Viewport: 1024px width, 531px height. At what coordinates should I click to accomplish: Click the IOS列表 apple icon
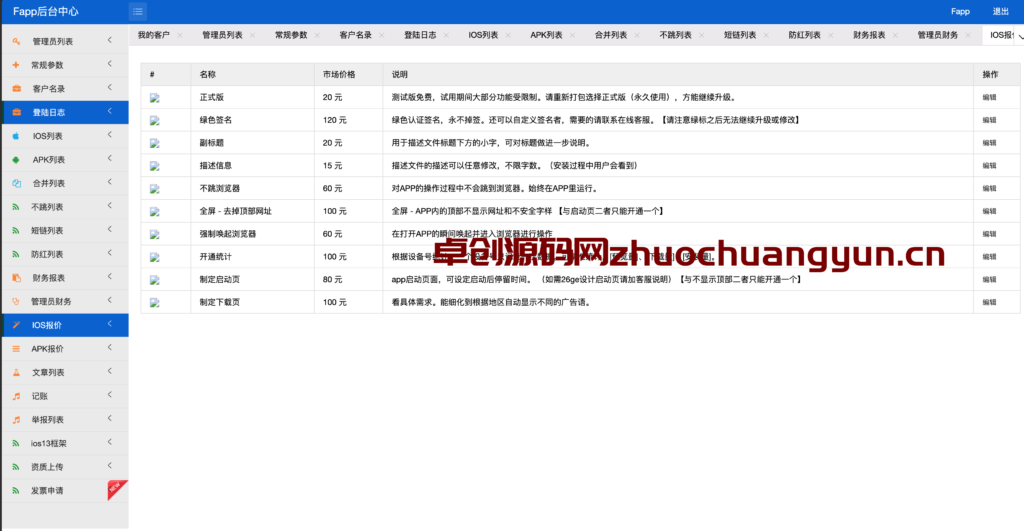[16, 136]
